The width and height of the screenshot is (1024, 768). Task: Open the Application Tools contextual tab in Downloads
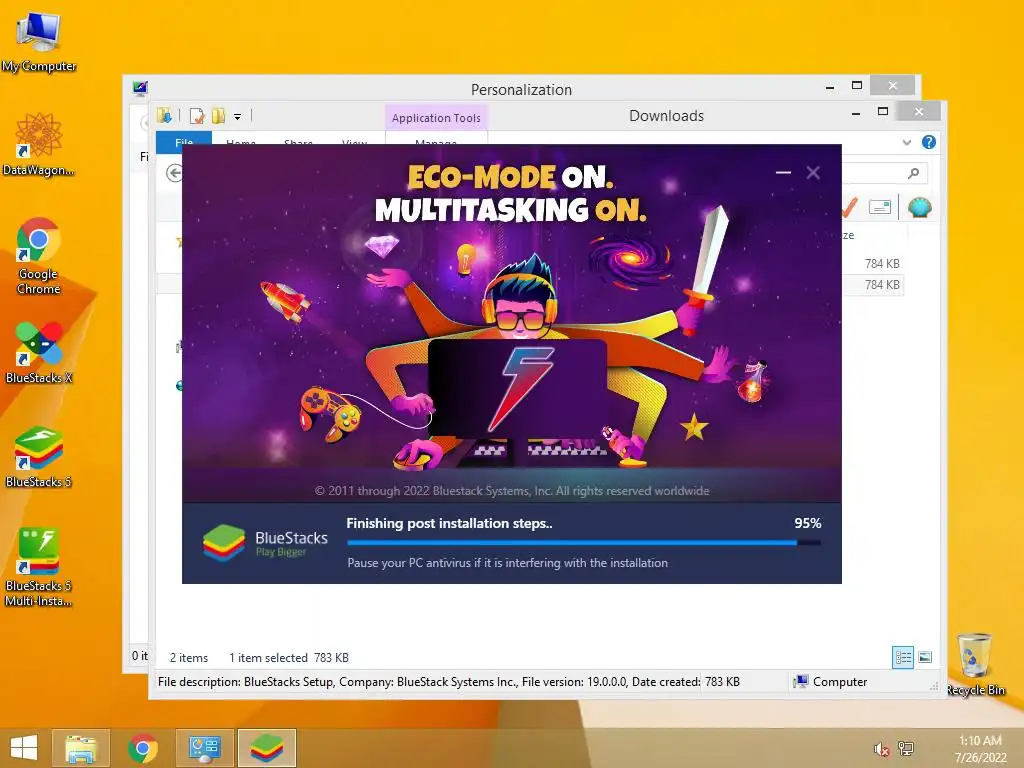pyautogui.click(x=436, y=118)
